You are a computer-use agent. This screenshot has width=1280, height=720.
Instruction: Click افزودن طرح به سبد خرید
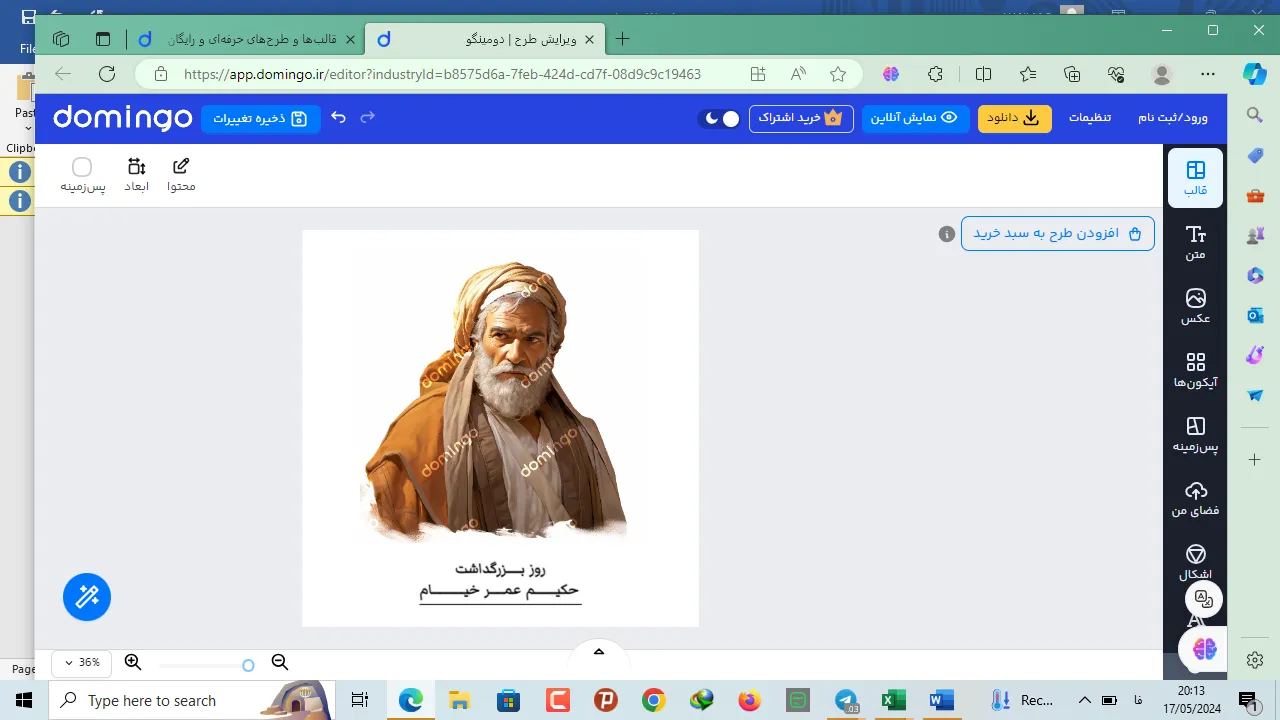click(x=1058, y=233)
